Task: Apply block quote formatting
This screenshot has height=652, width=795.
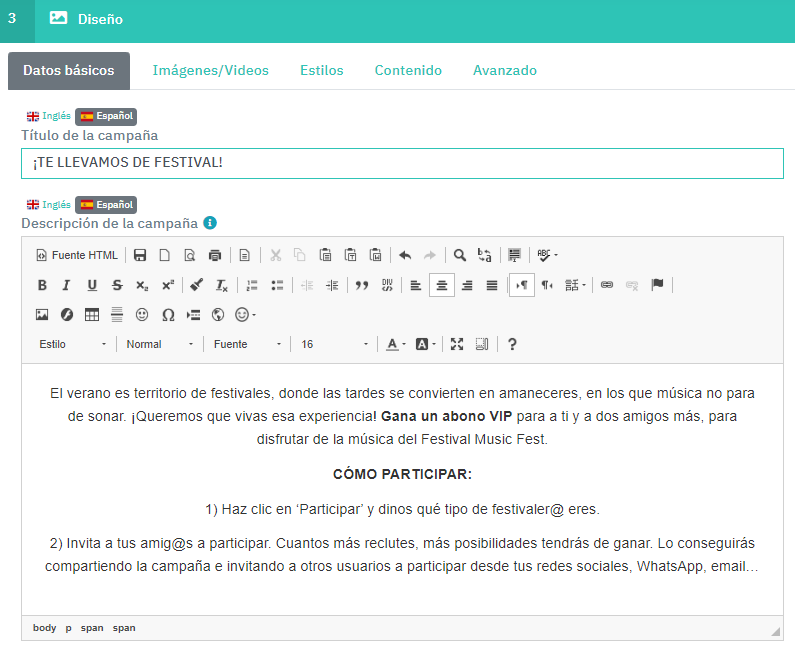Action: pos(362,285)
